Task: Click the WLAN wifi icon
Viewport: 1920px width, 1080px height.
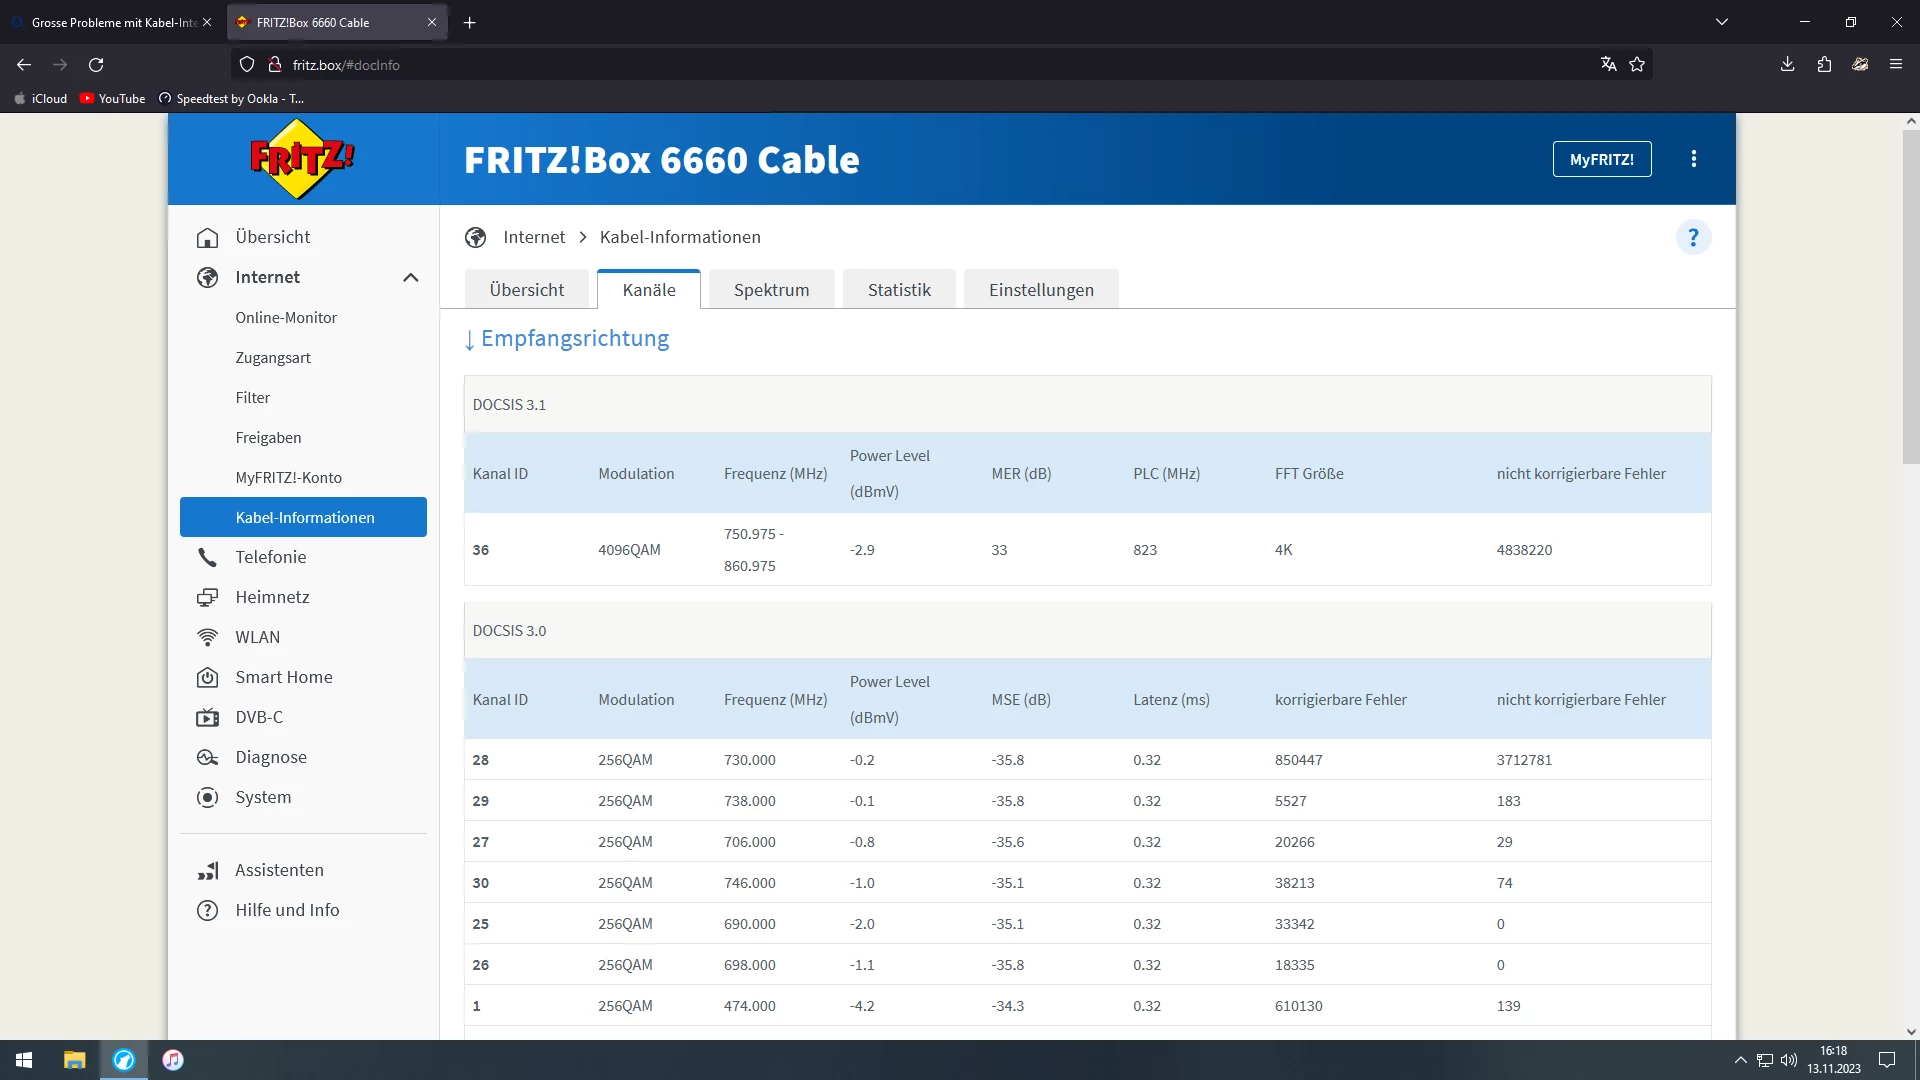Action: (207, 637)
